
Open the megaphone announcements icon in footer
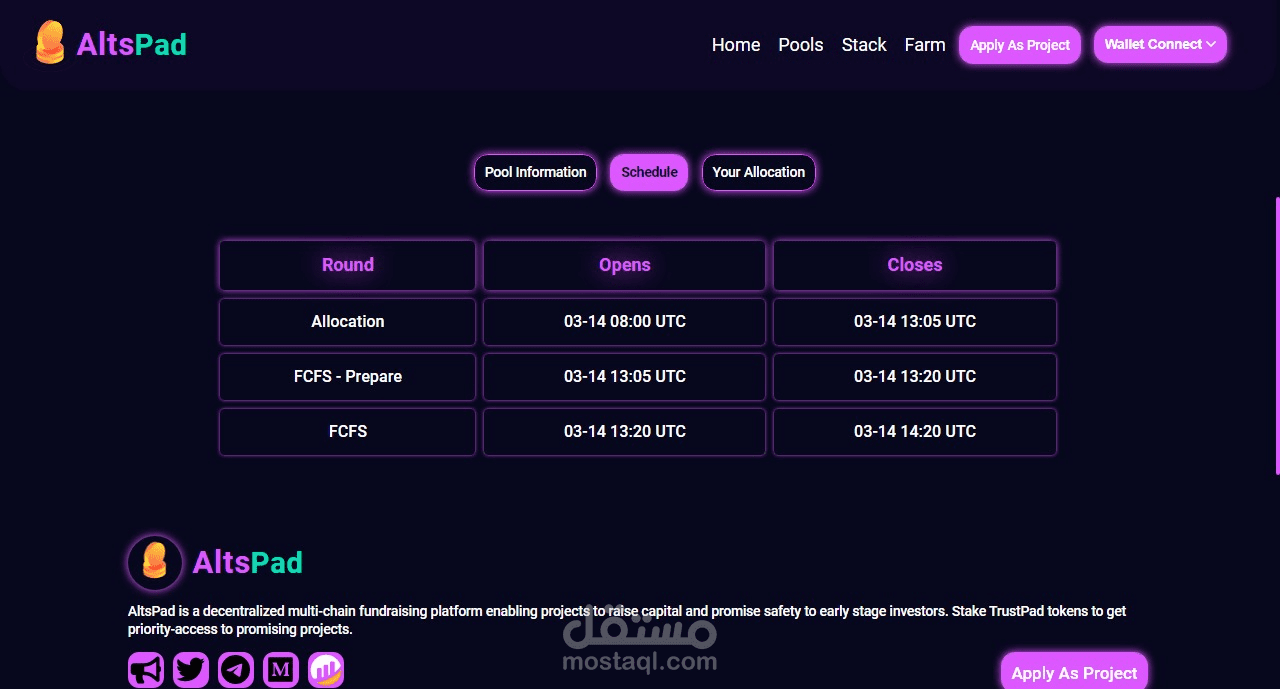pyautogui.click(x=146, y=670)
